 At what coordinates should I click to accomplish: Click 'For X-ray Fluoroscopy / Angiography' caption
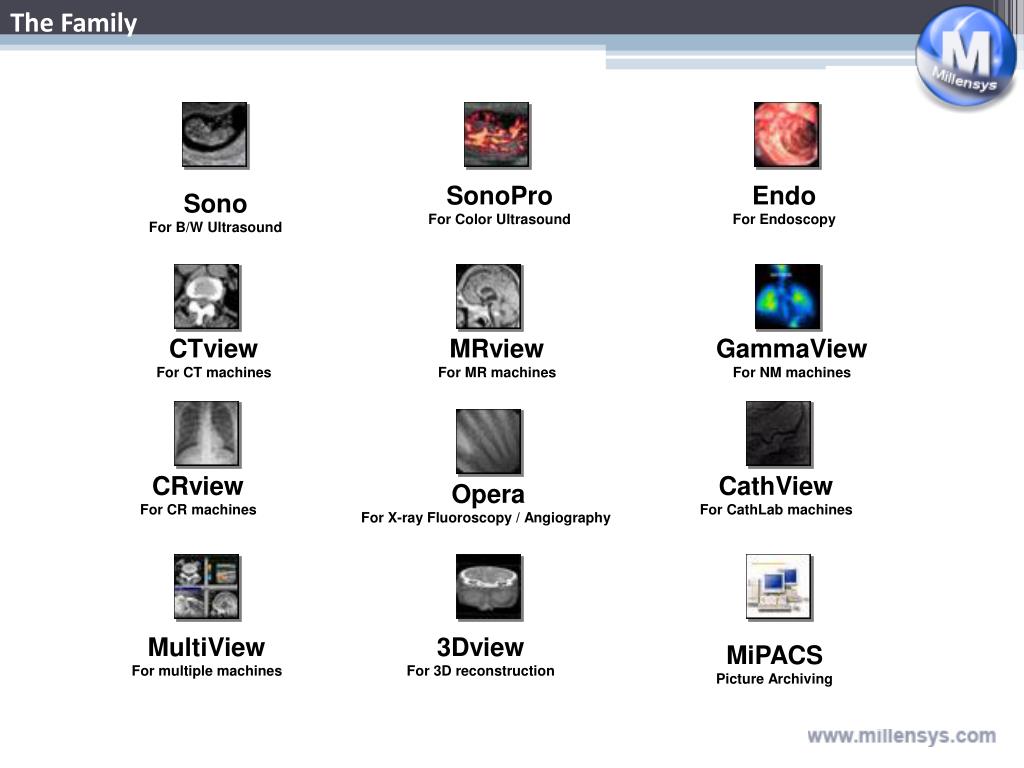[x=486, y=518]
